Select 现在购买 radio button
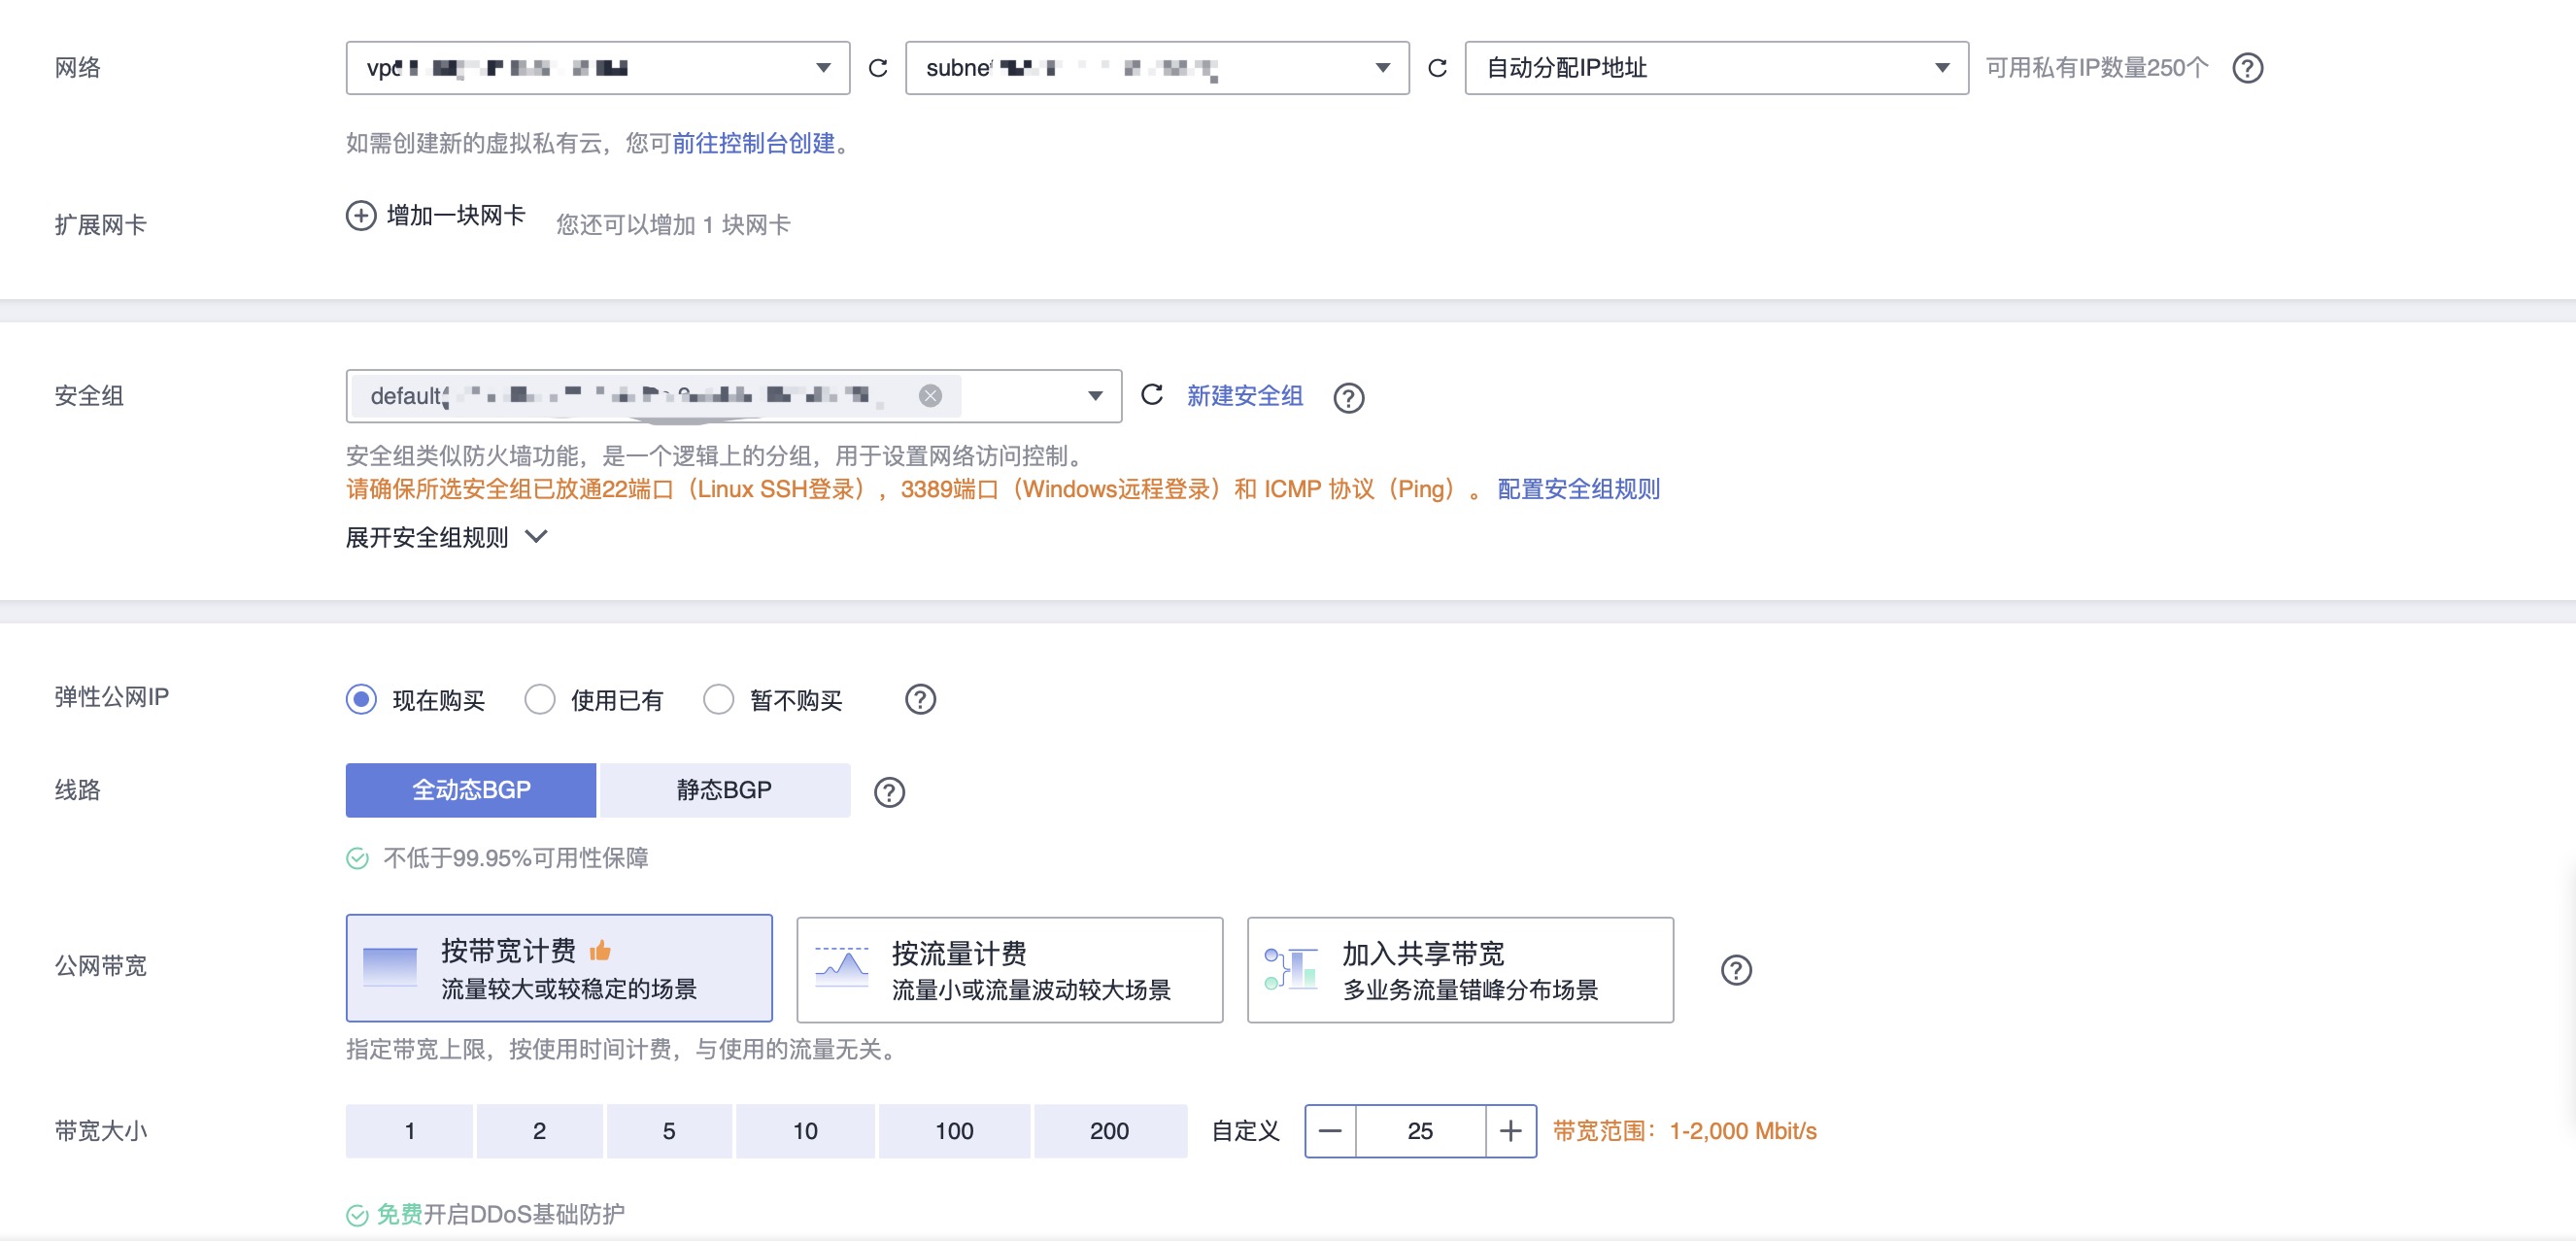2576x1241 pixels. (362, 699)
